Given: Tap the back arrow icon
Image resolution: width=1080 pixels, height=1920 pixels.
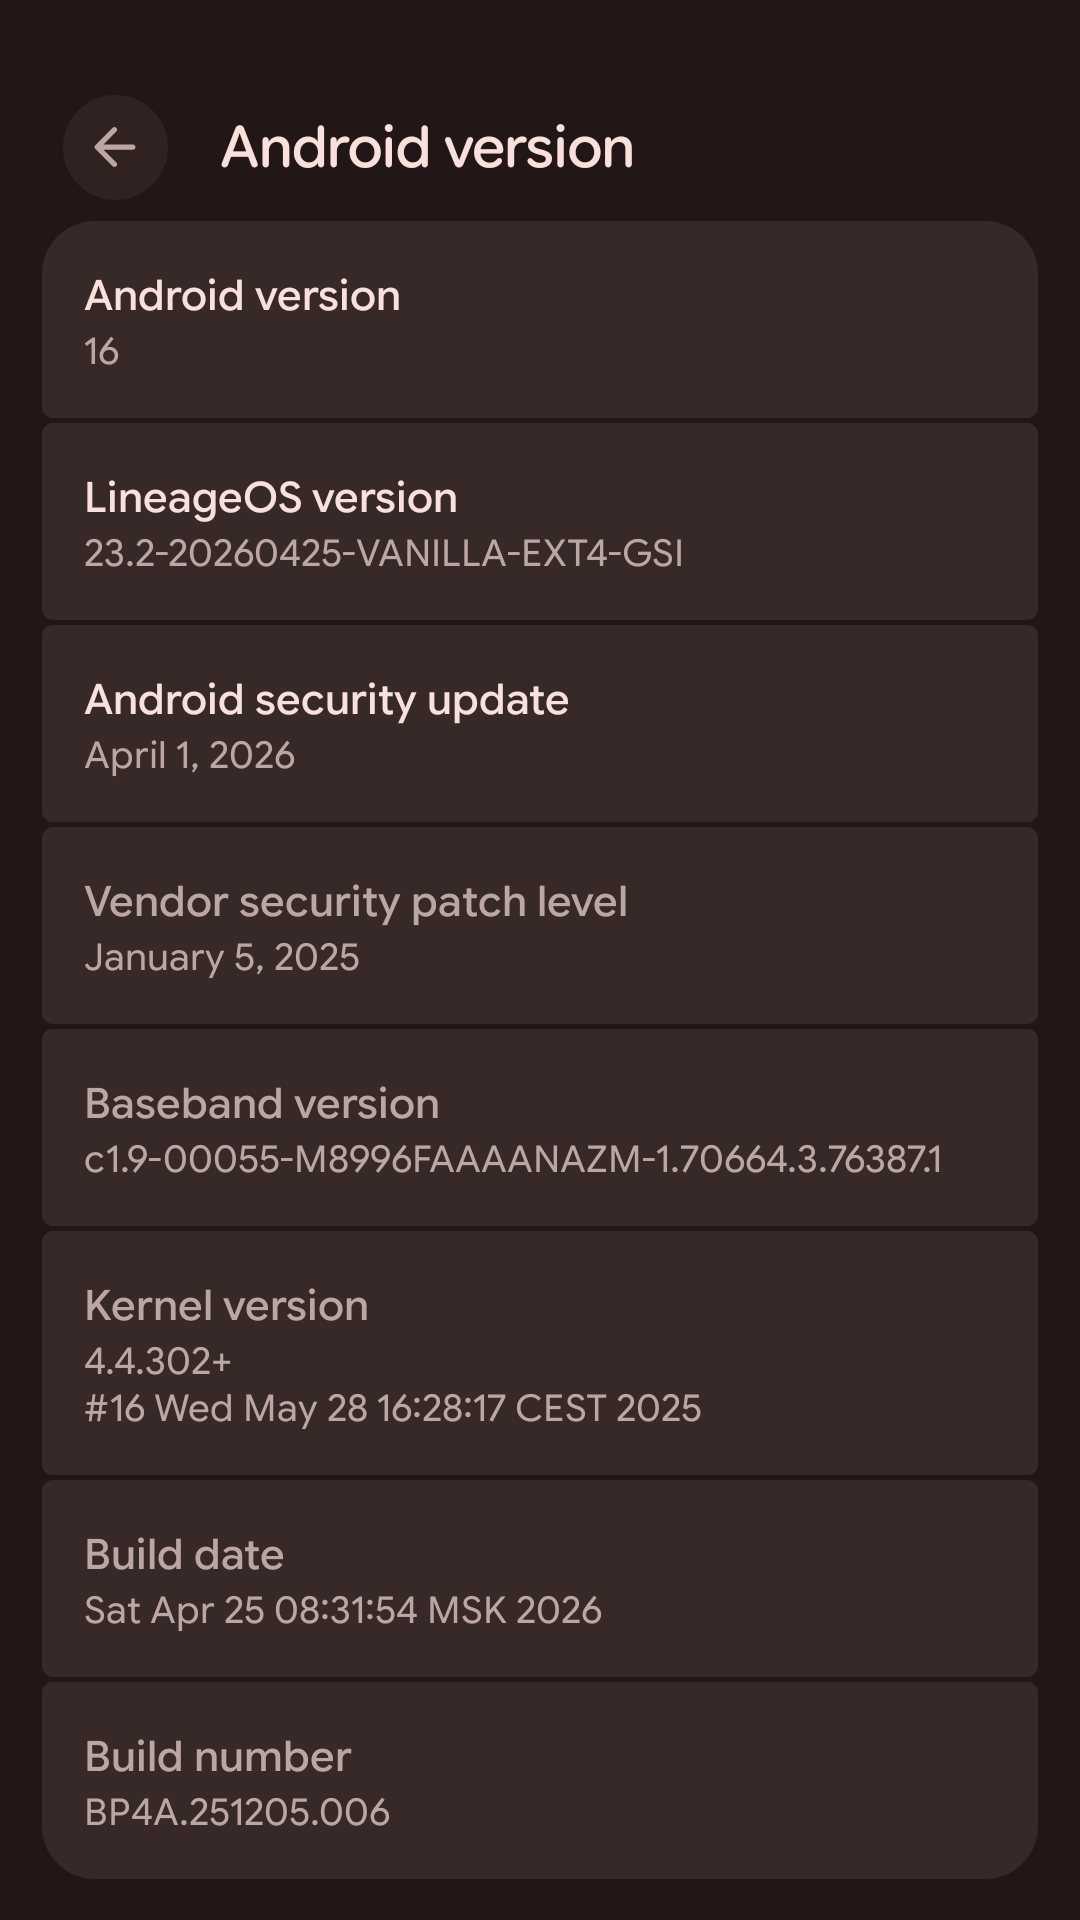Looking at the screenshot, I should click(115, 148).
